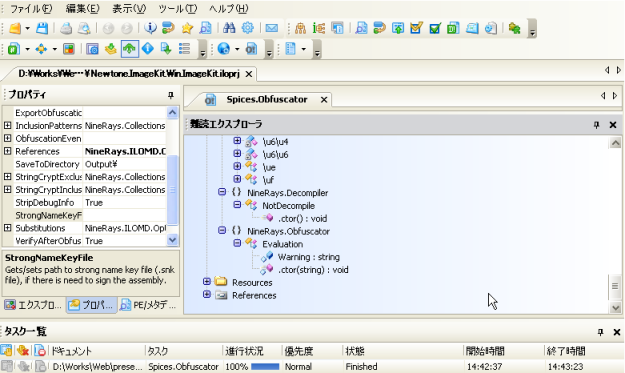Switch to the Spices.Obfuscator tab
625x373 pixels.
tap(267, 99)
